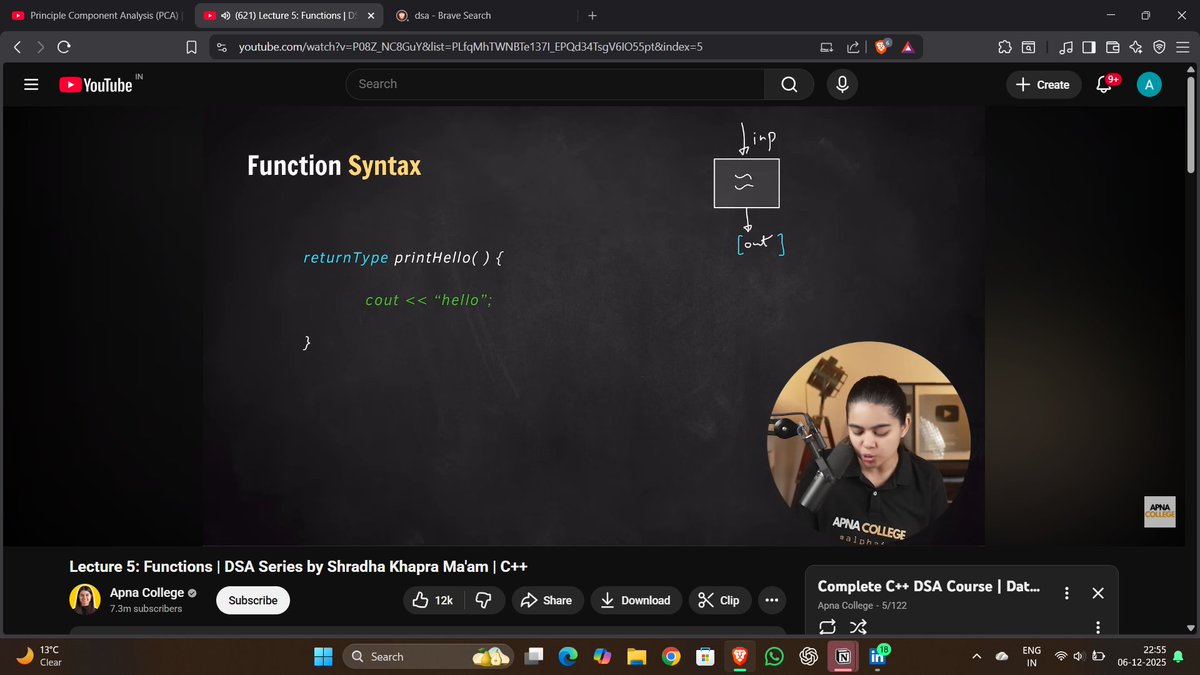This screenshot has width=1200, height=675.
Task: Click the Apna College watermark in video
Action: 1160,511
